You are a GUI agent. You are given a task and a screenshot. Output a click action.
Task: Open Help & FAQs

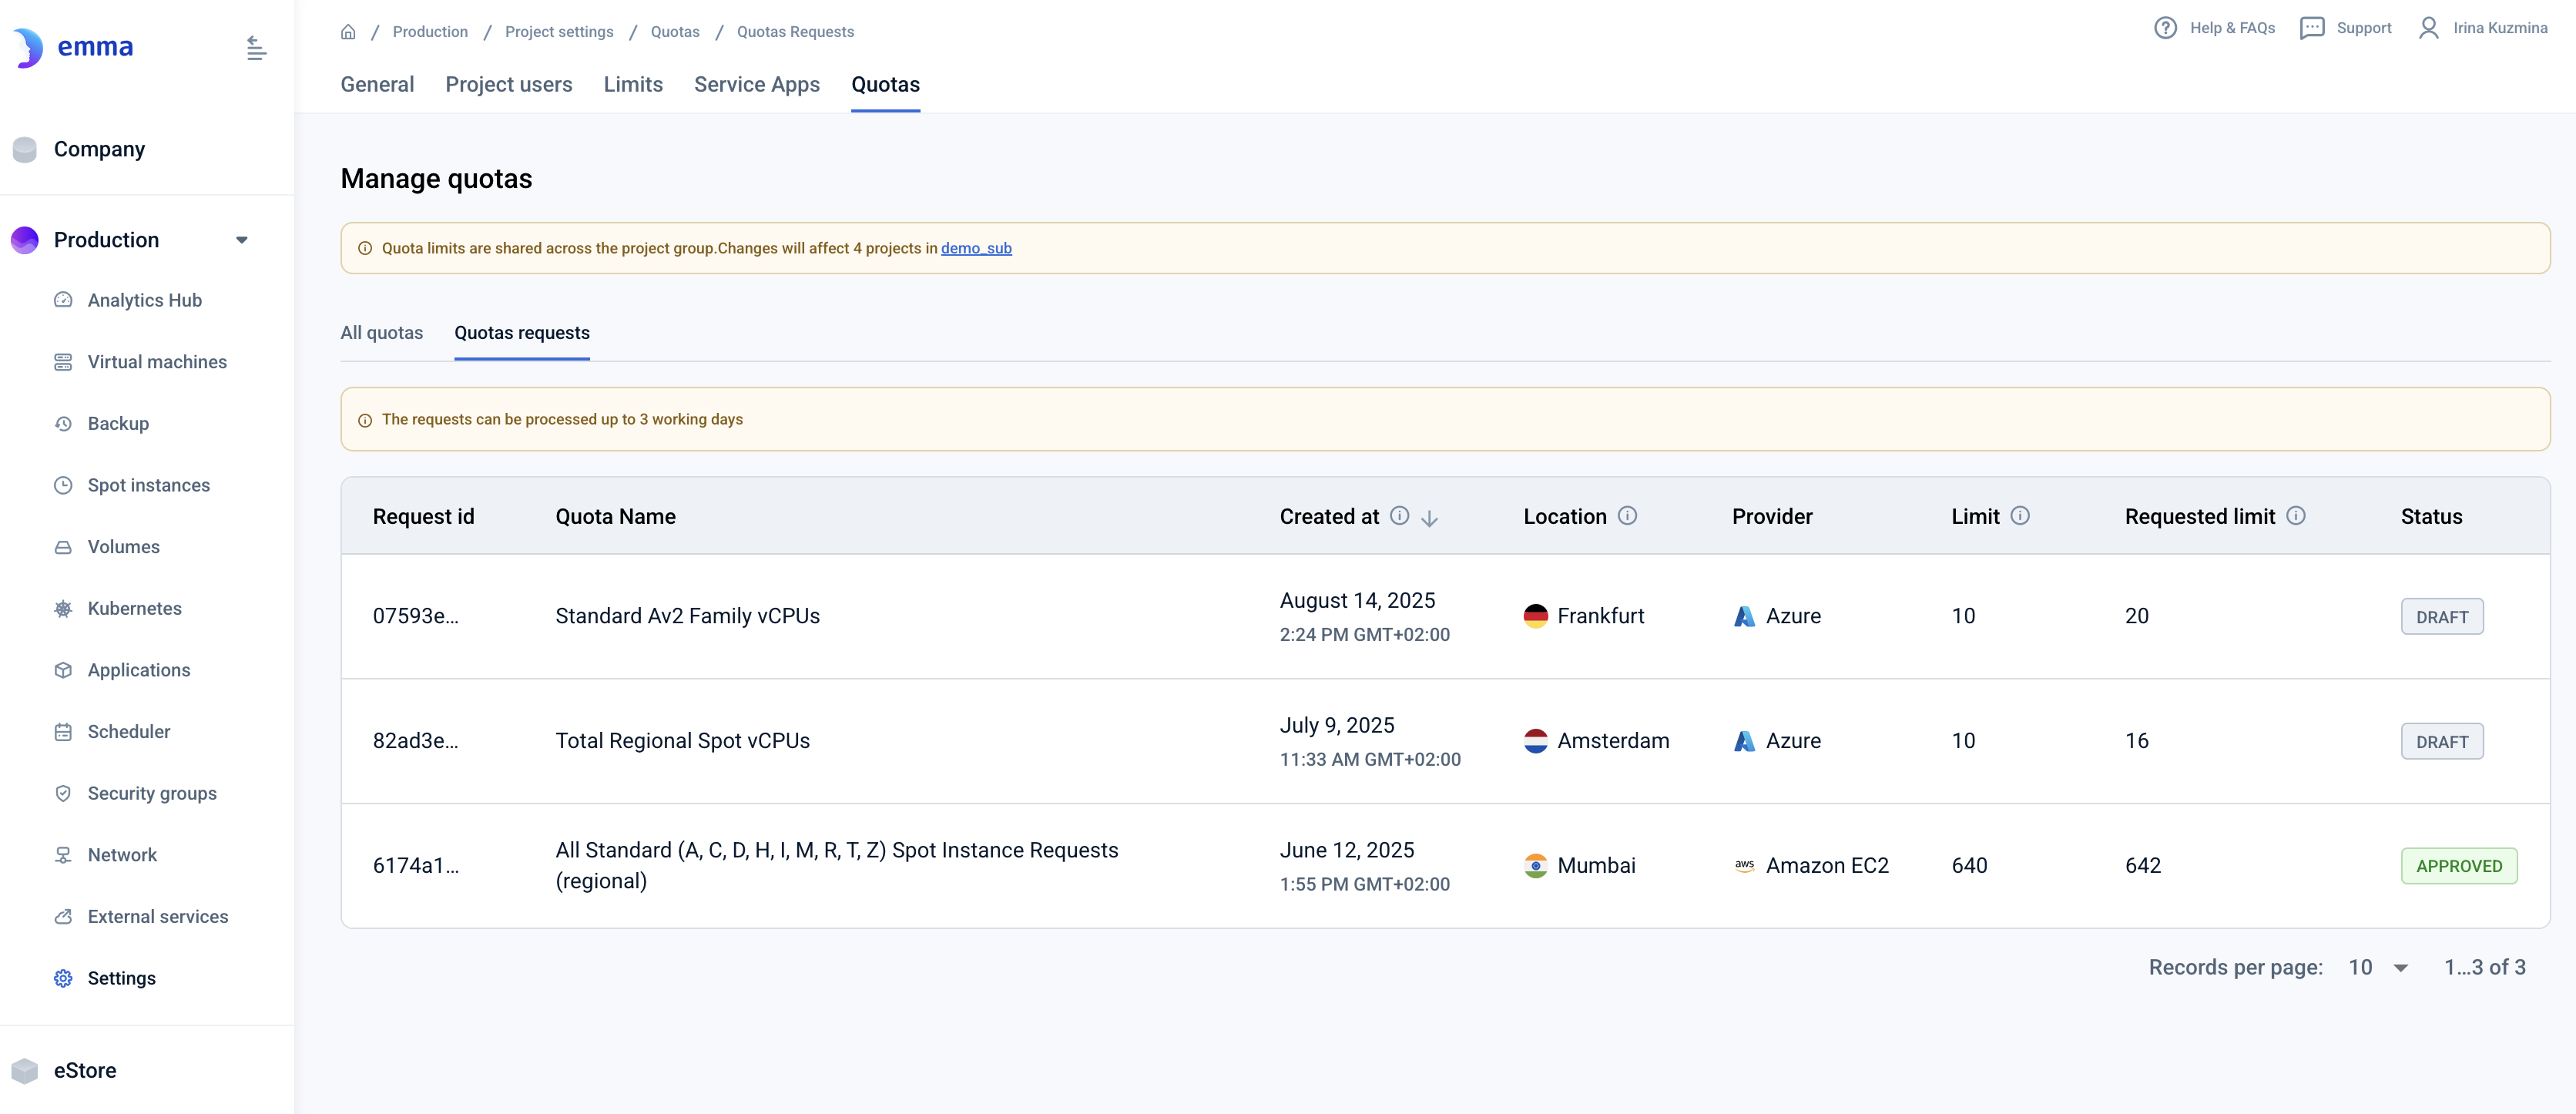coord(2214,28)
